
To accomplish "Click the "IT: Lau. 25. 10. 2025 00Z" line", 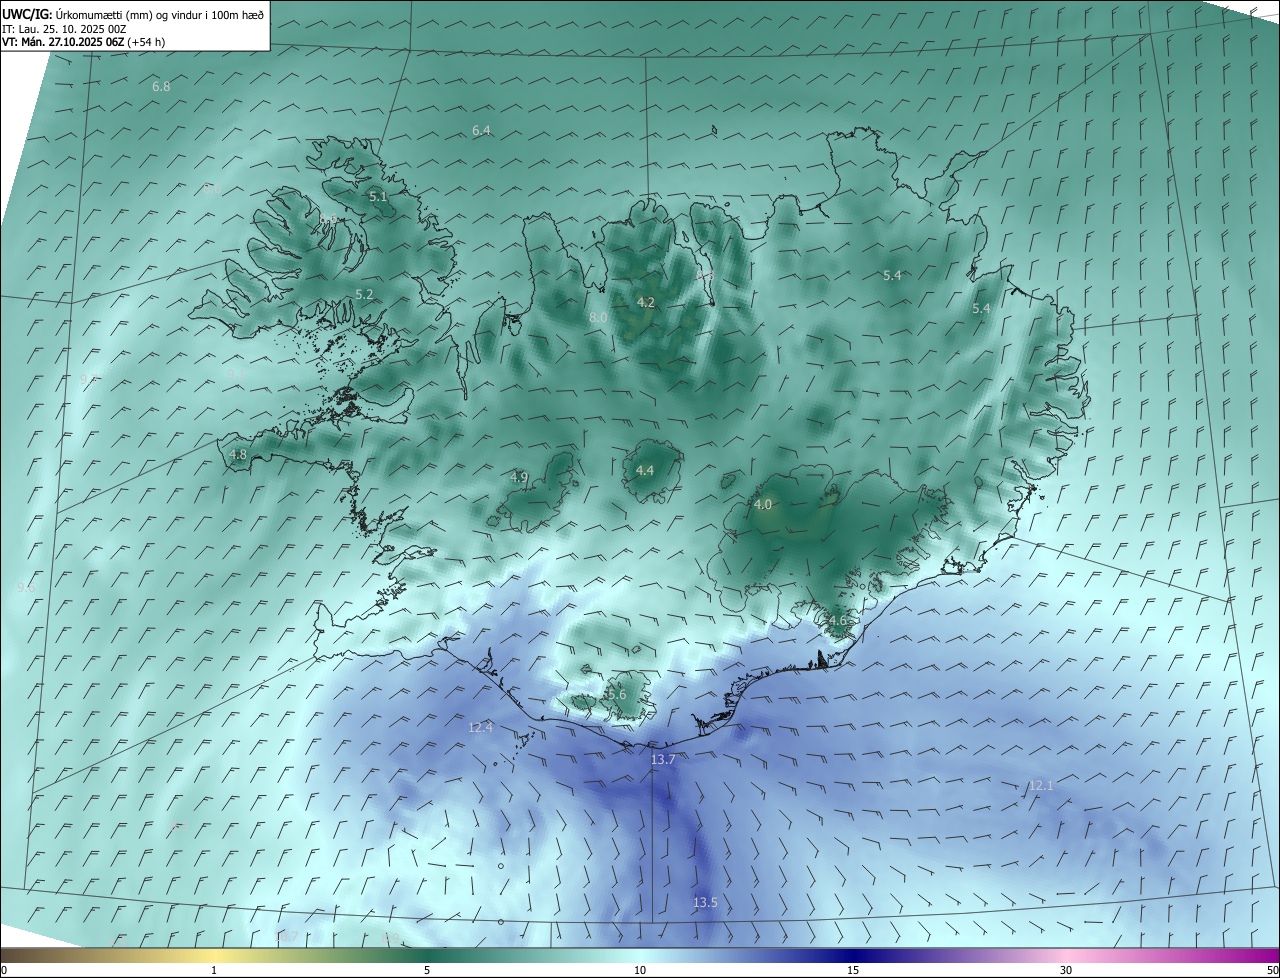I will [64, 29].
